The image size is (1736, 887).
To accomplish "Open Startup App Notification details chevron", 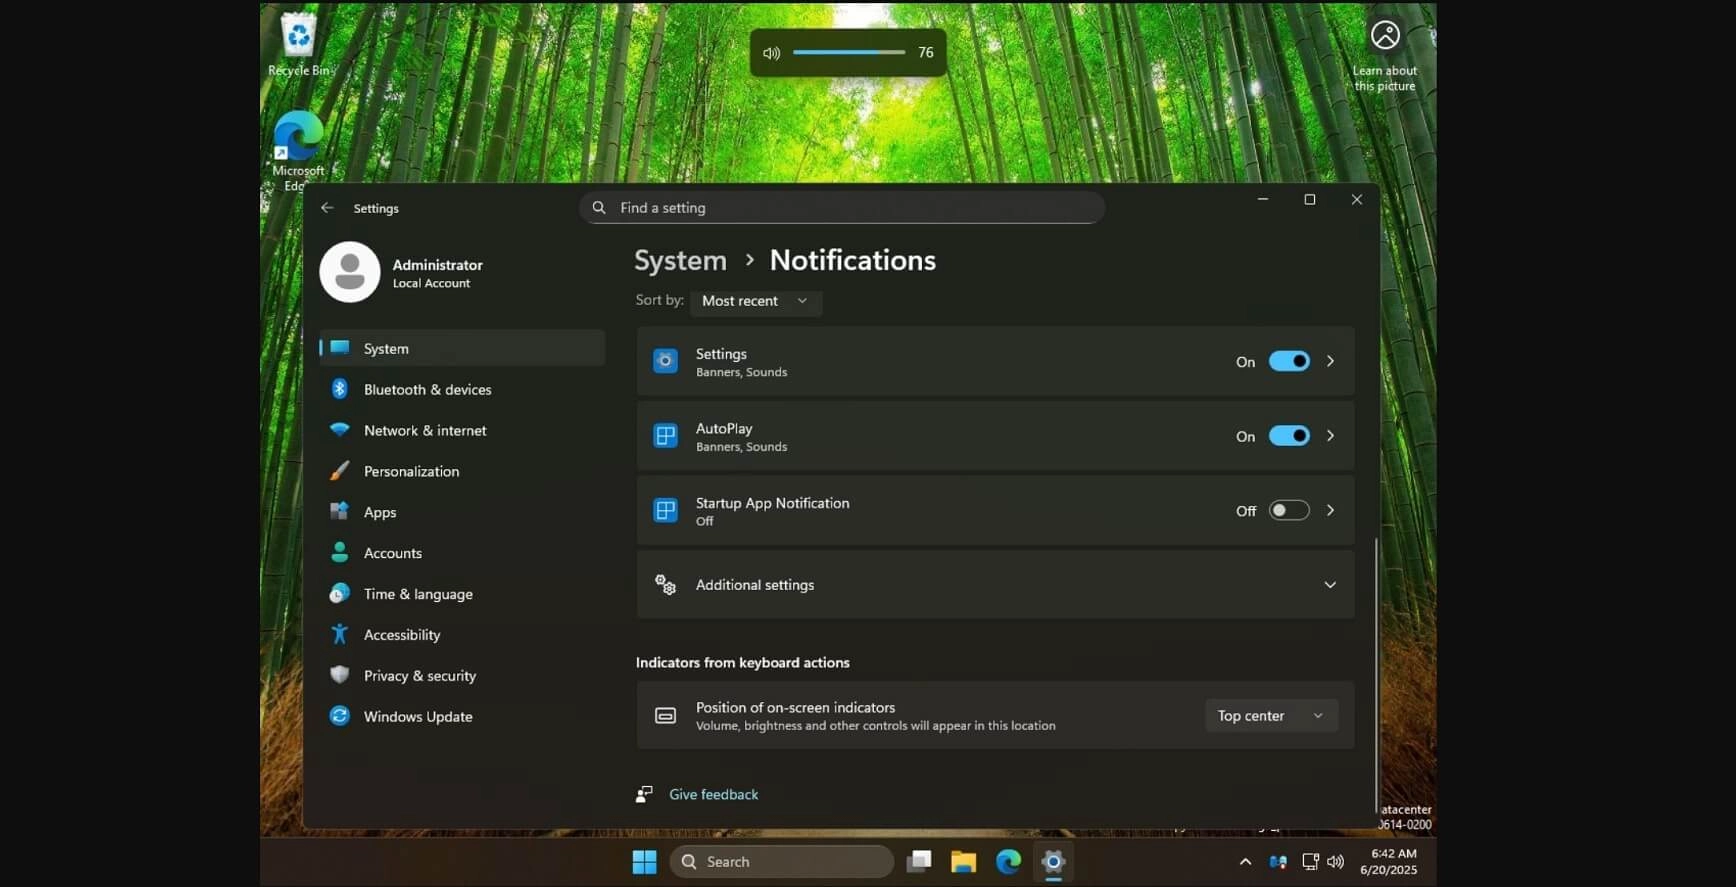I will click(x=1330, y=510).
